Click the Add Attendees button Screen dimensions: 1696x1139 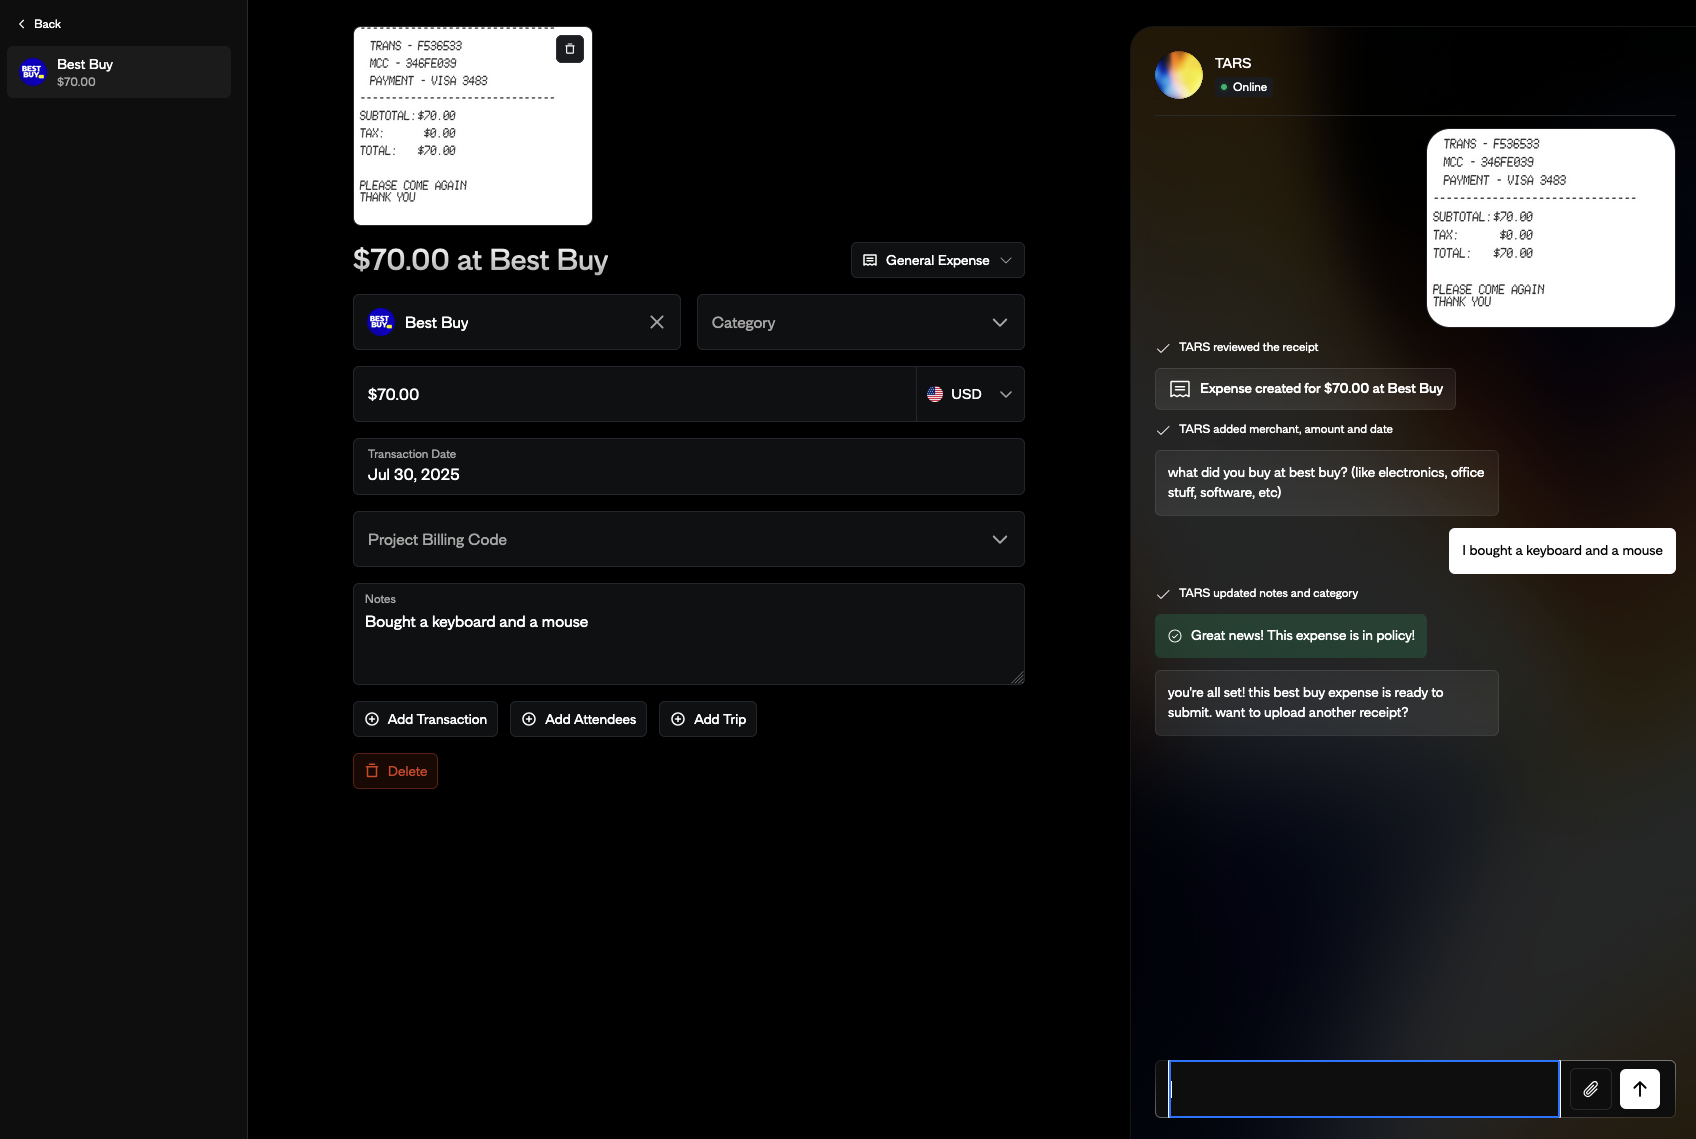coord(578,719)
